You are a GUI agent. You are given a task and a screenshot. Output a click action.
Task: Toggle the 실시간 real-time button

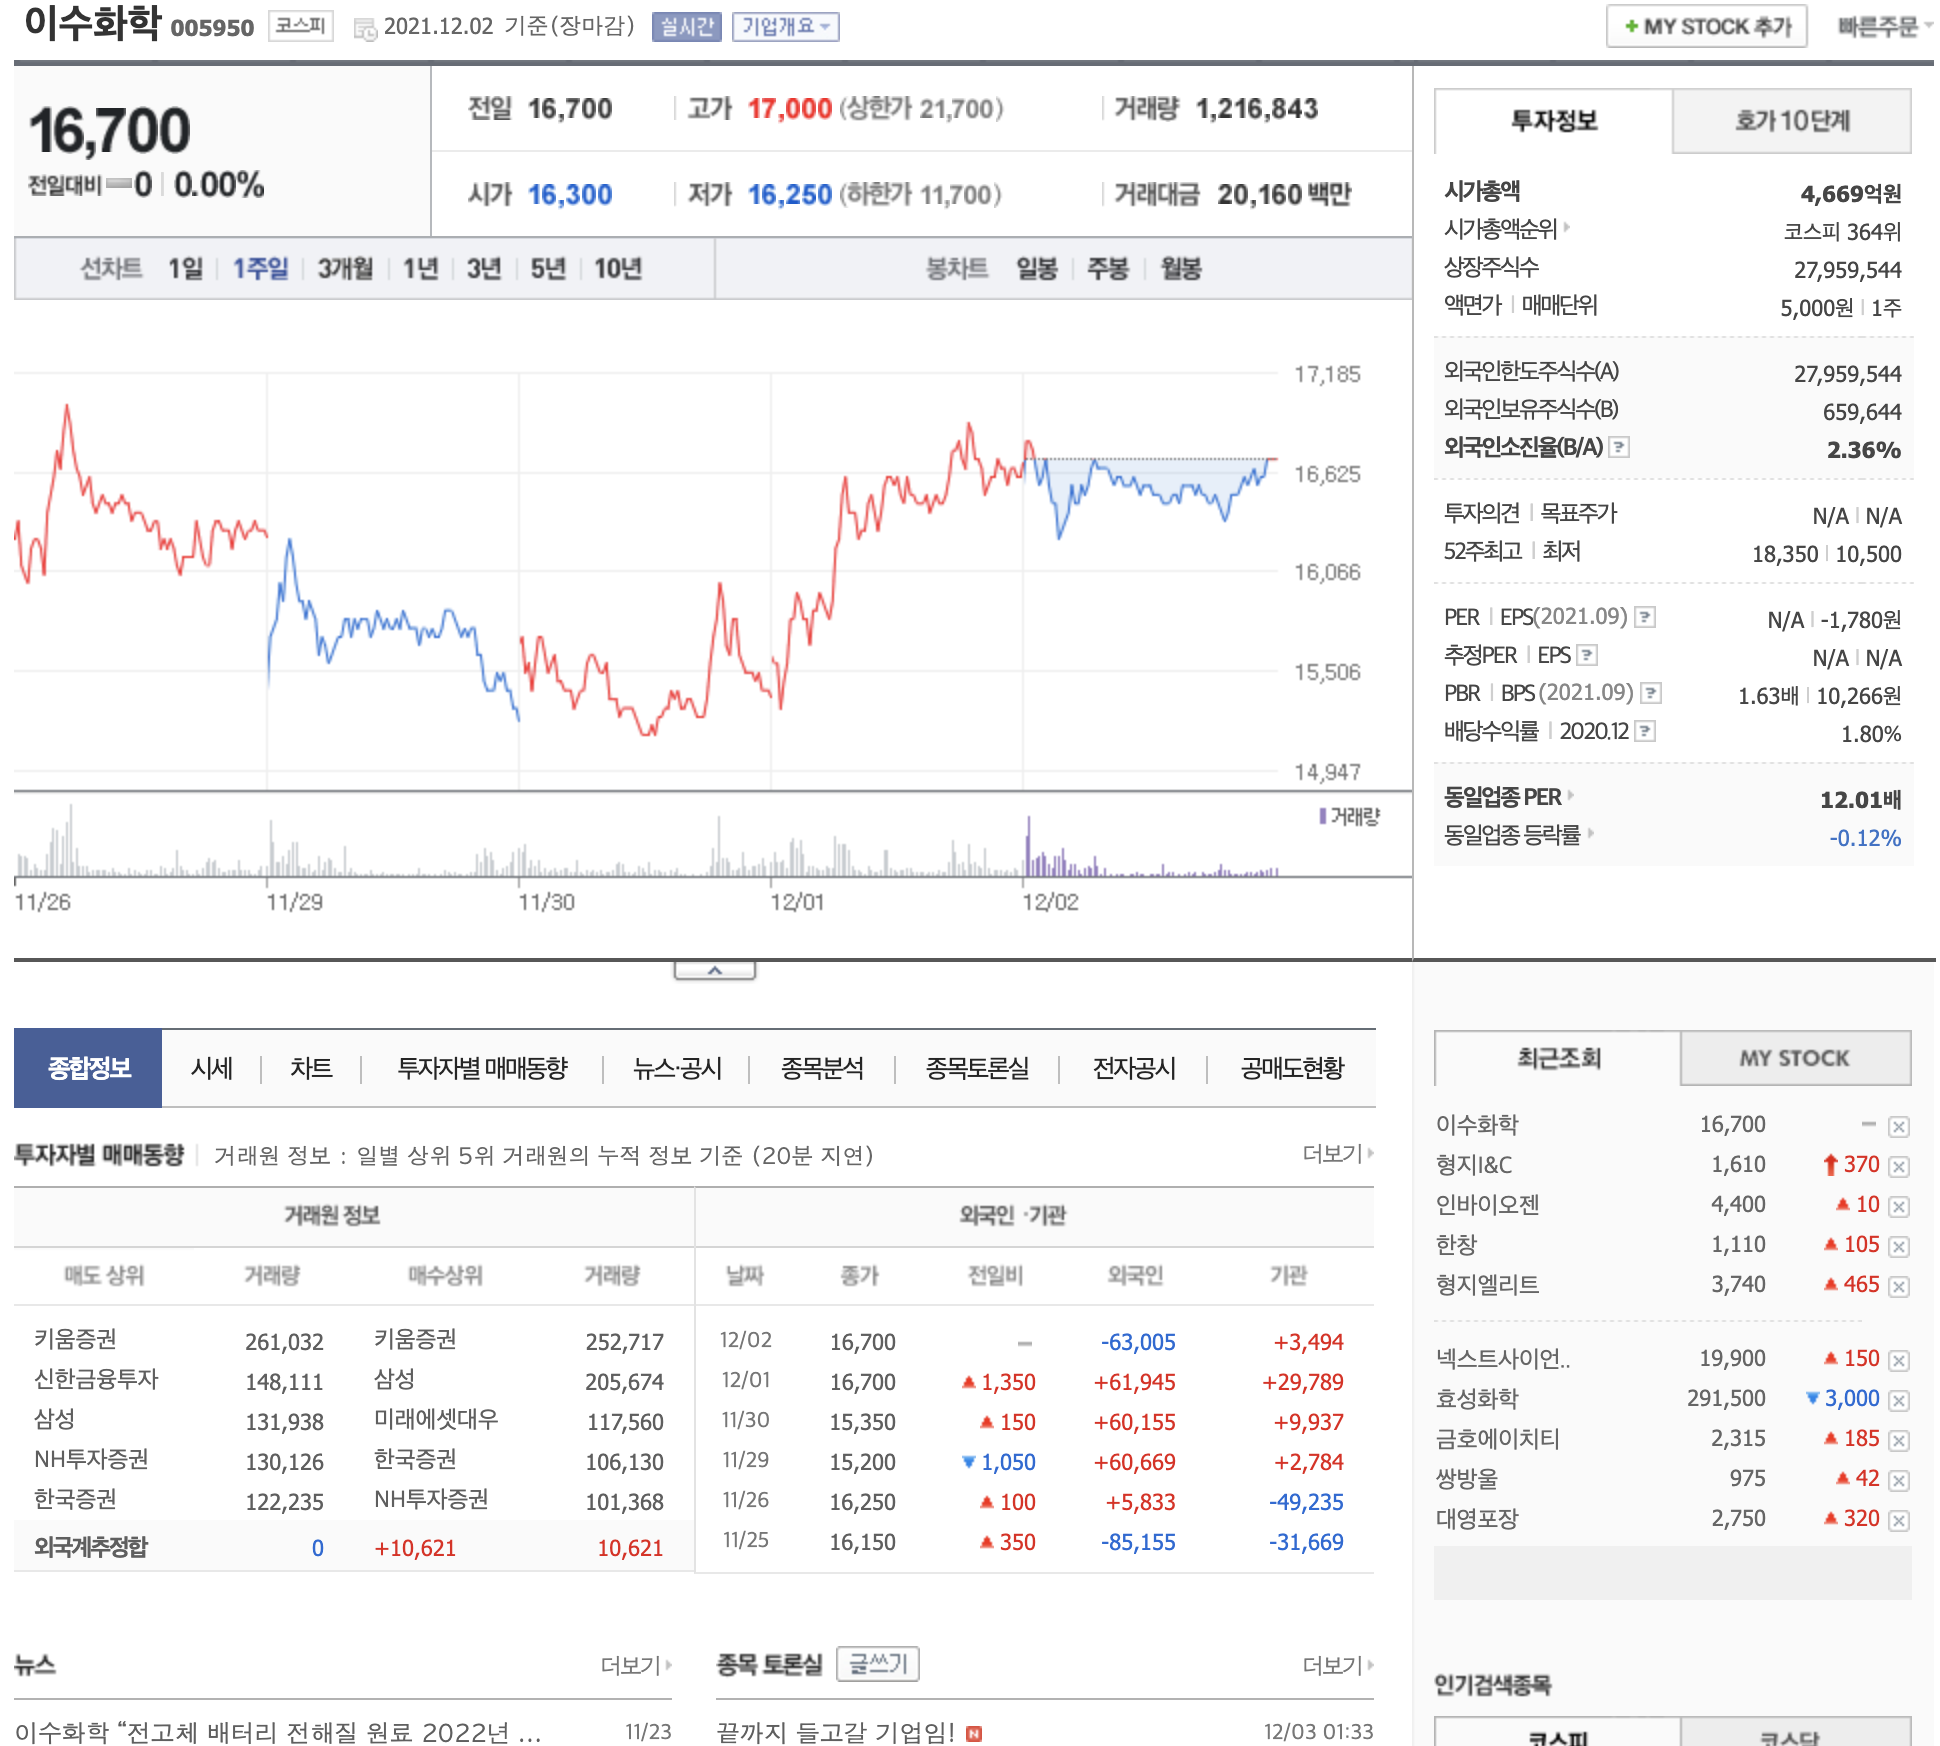[x=686, y=27]
